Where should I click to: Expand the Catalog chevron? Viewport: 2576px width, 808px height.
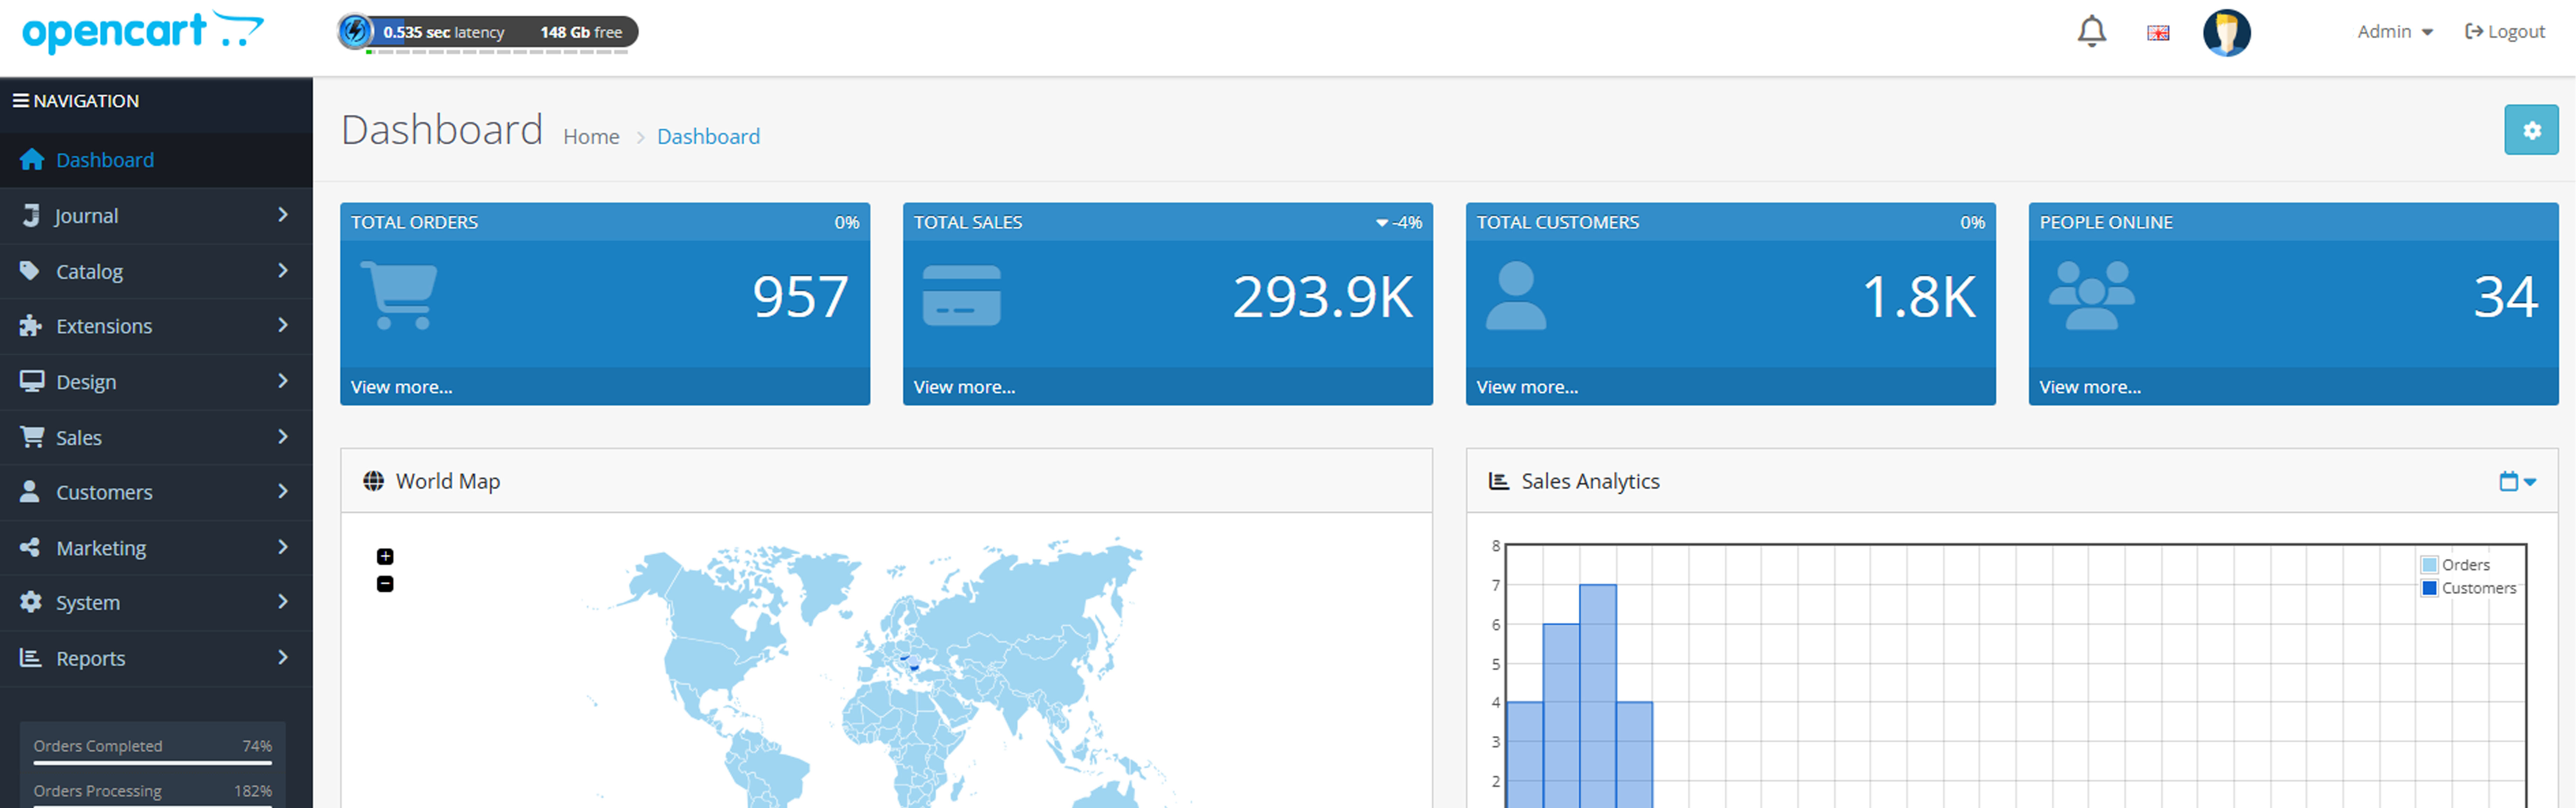(283, 270)
